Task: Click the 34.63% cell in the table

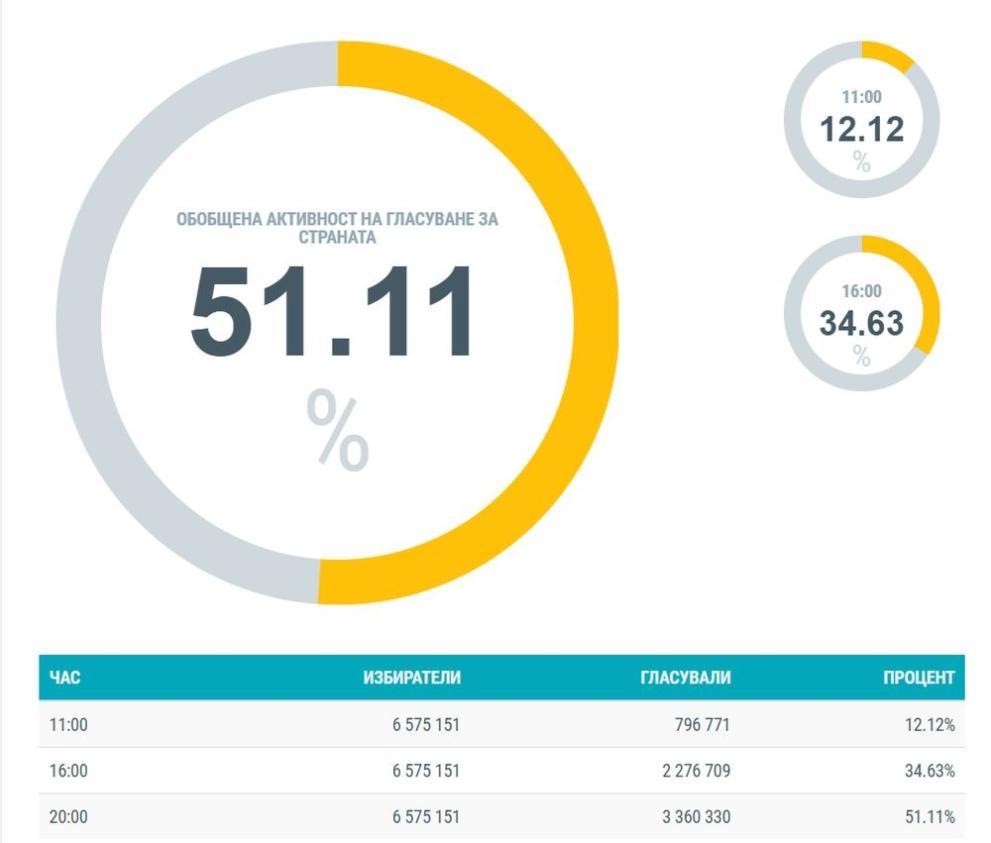Action: tap(929, 771)
